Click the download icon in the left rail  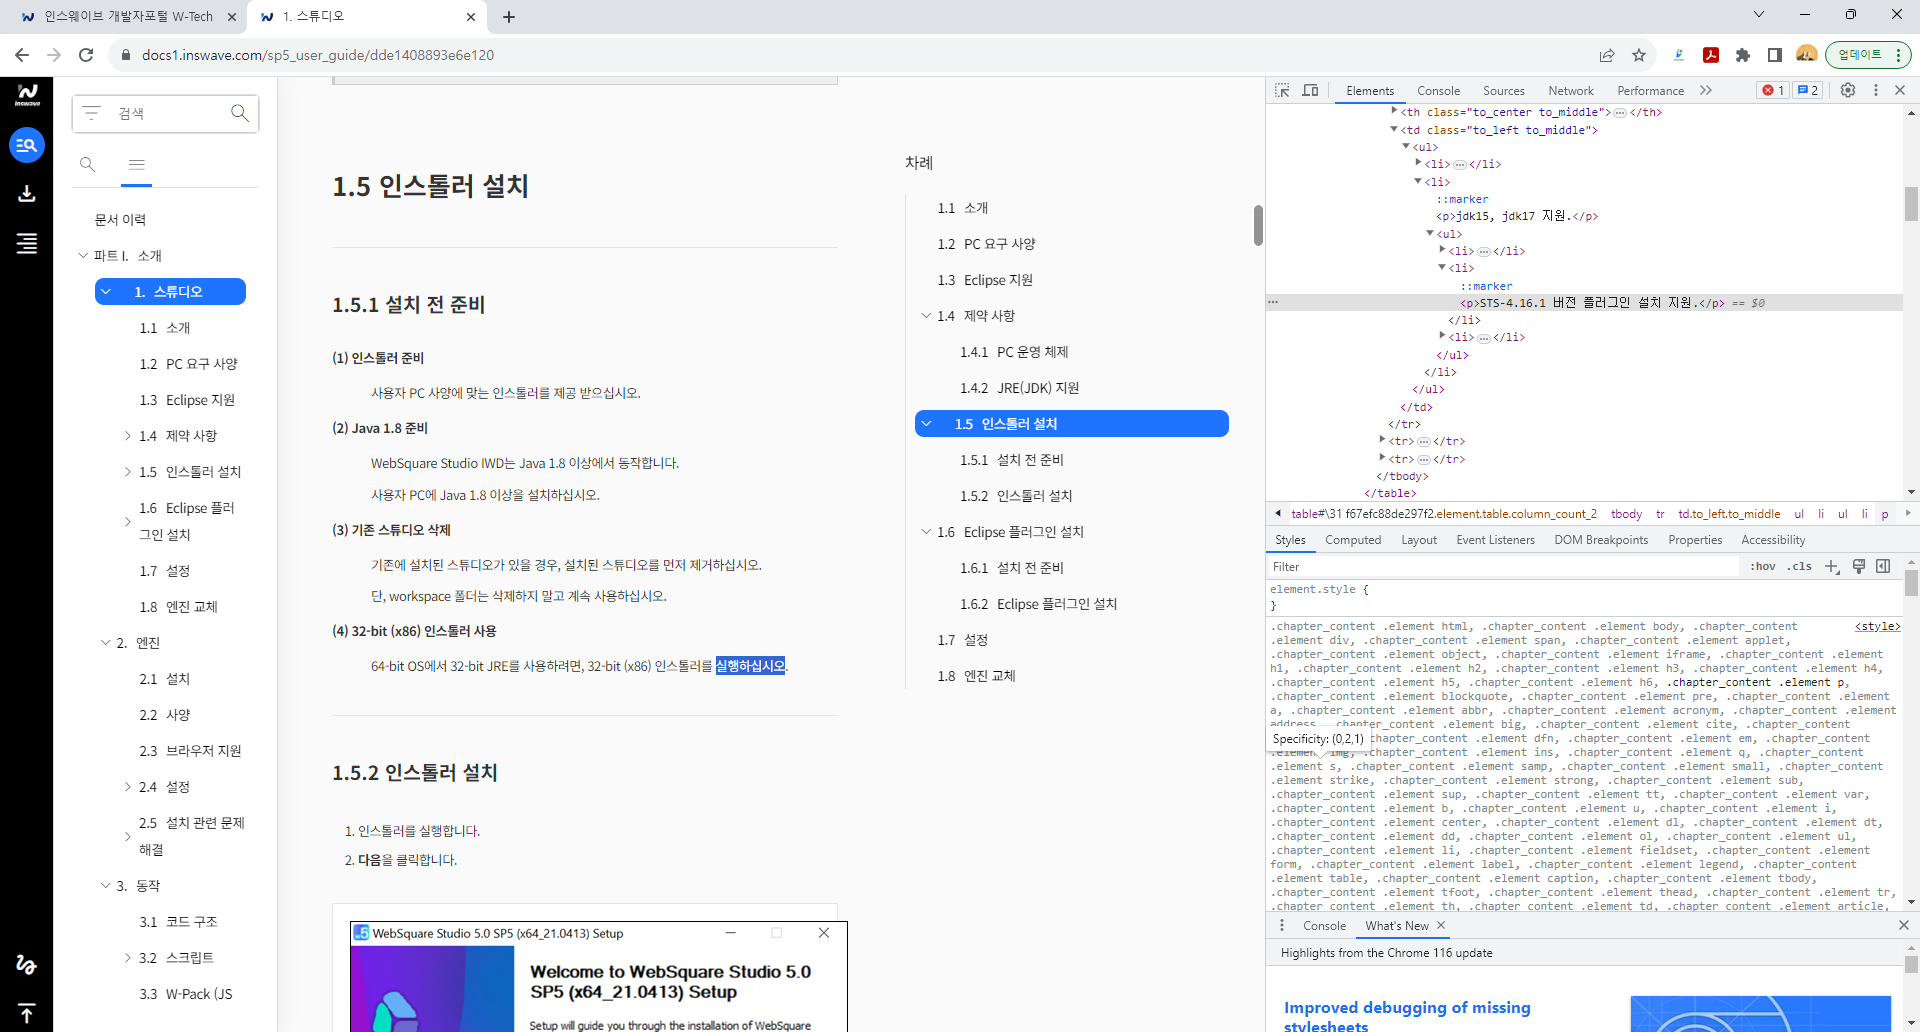point(27,193)
